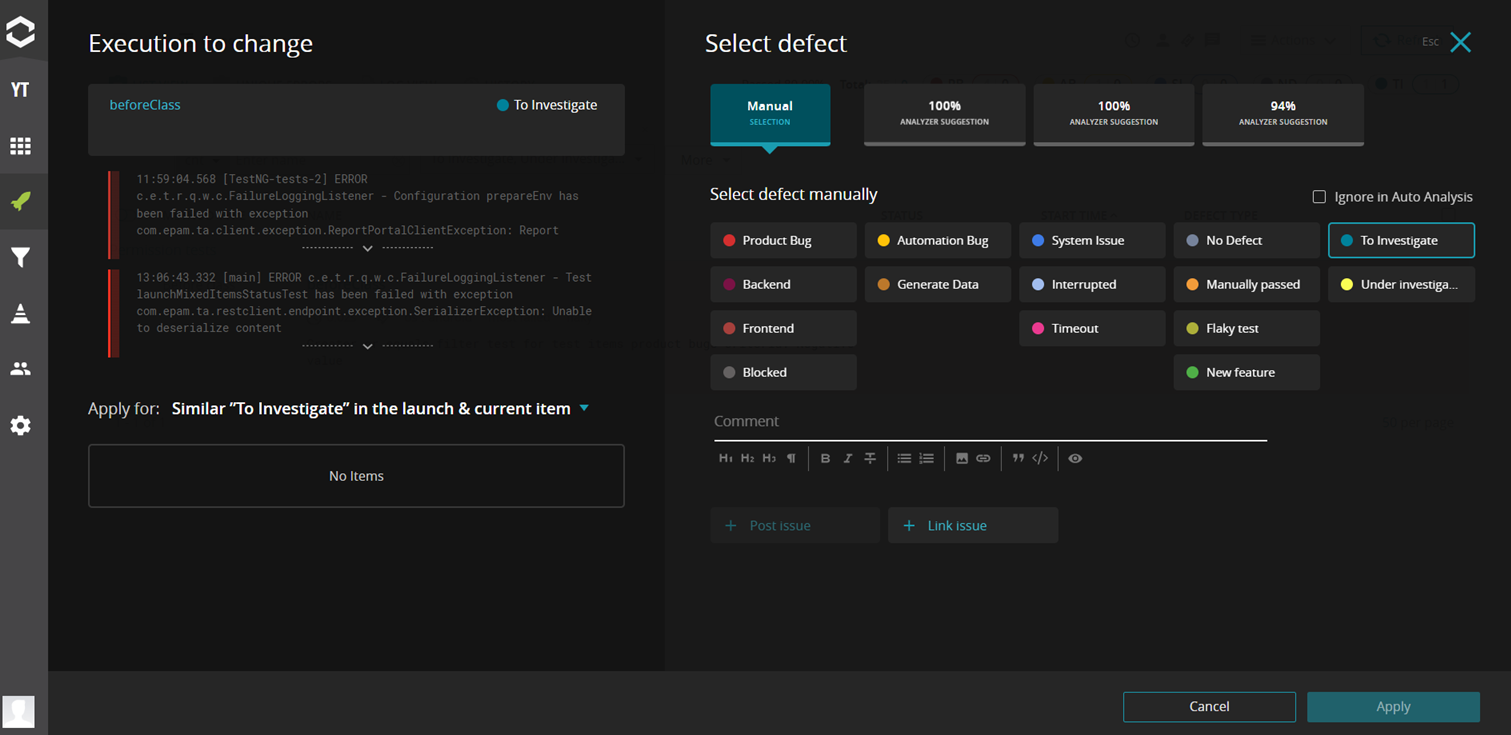Click the Esc label near close
The height and width of the screenshot is (735, 1511).
[x=1430, y=42]
